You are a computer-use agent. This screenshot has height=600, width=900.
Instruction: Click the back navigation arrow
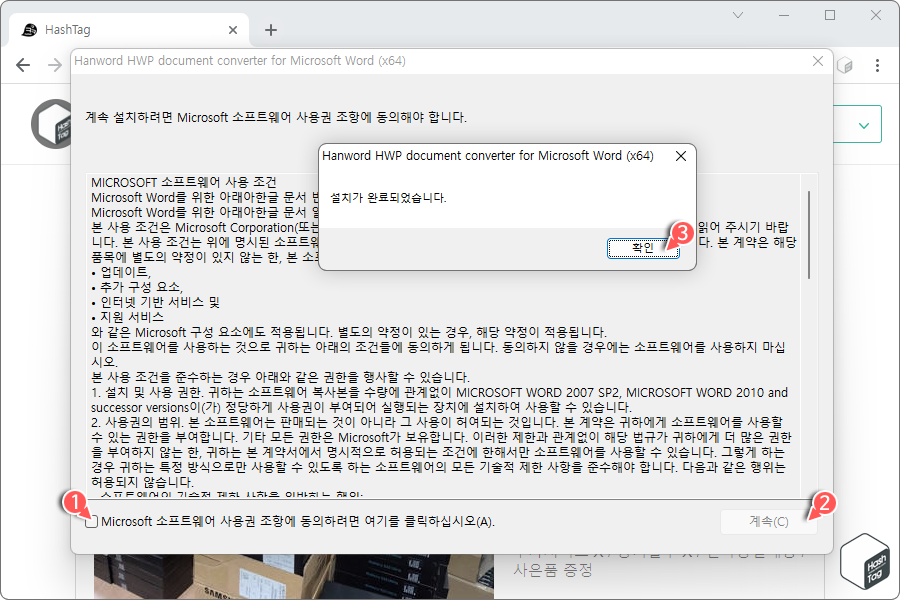pos(23,63)
